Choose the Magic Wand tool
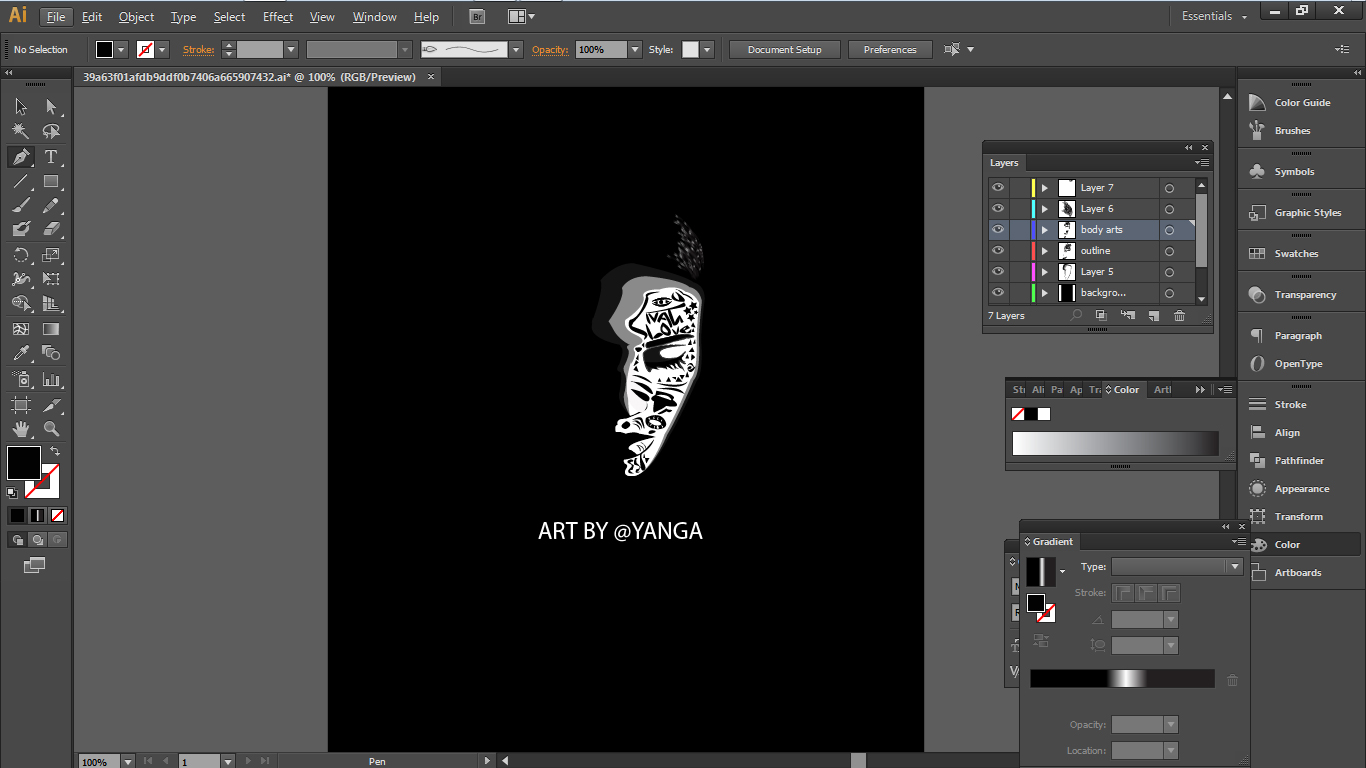This screenshot has height=768, width=1366. [20, 131]
